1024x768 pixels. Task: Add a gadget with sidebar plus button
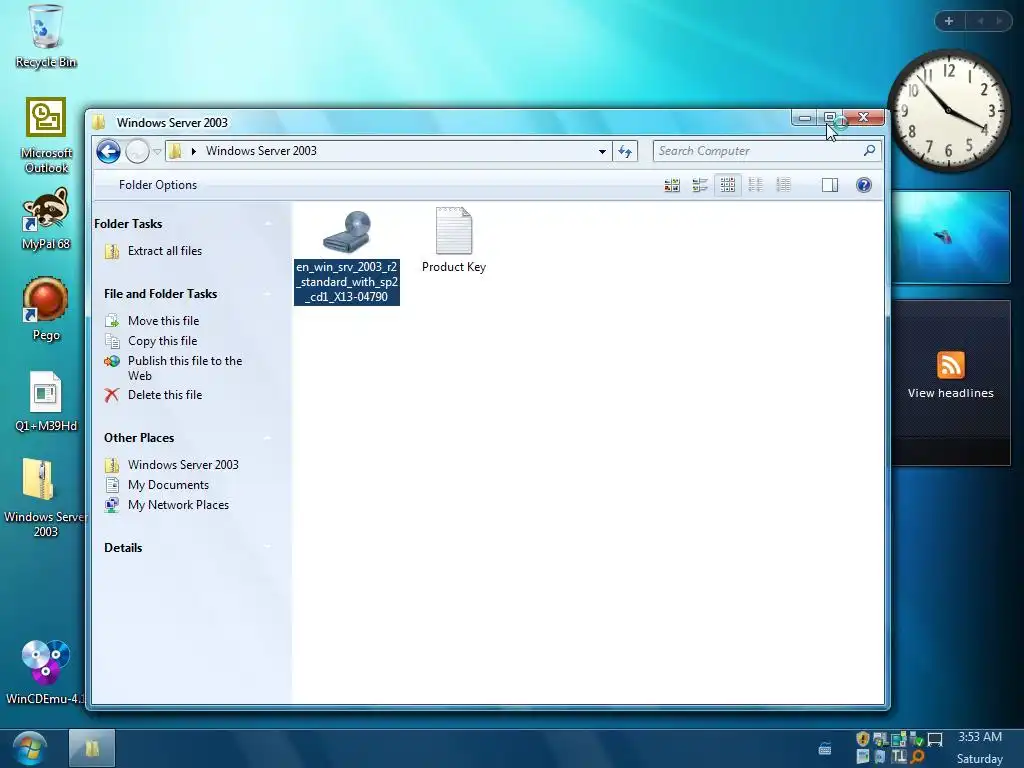[x=949, y=22]
